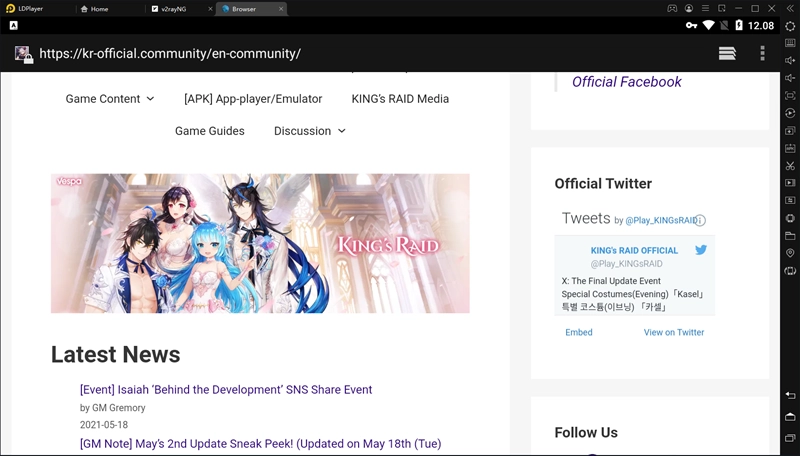Click the tweet text 'X: The Final Update Event'

[x=611, y=281]
